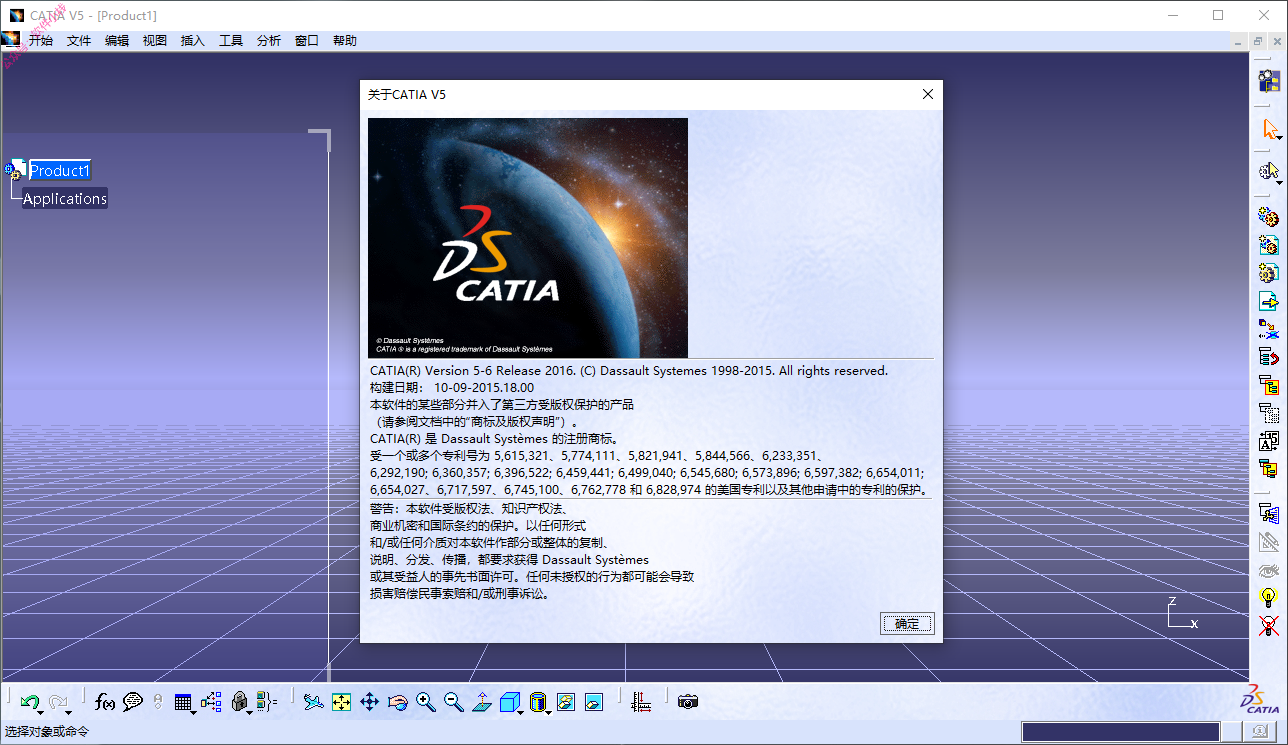Image resolution: width=1288 pixels, height=745 pixels.
Task: Click the yellow light bulb icon
Action: pos(1269,598)
